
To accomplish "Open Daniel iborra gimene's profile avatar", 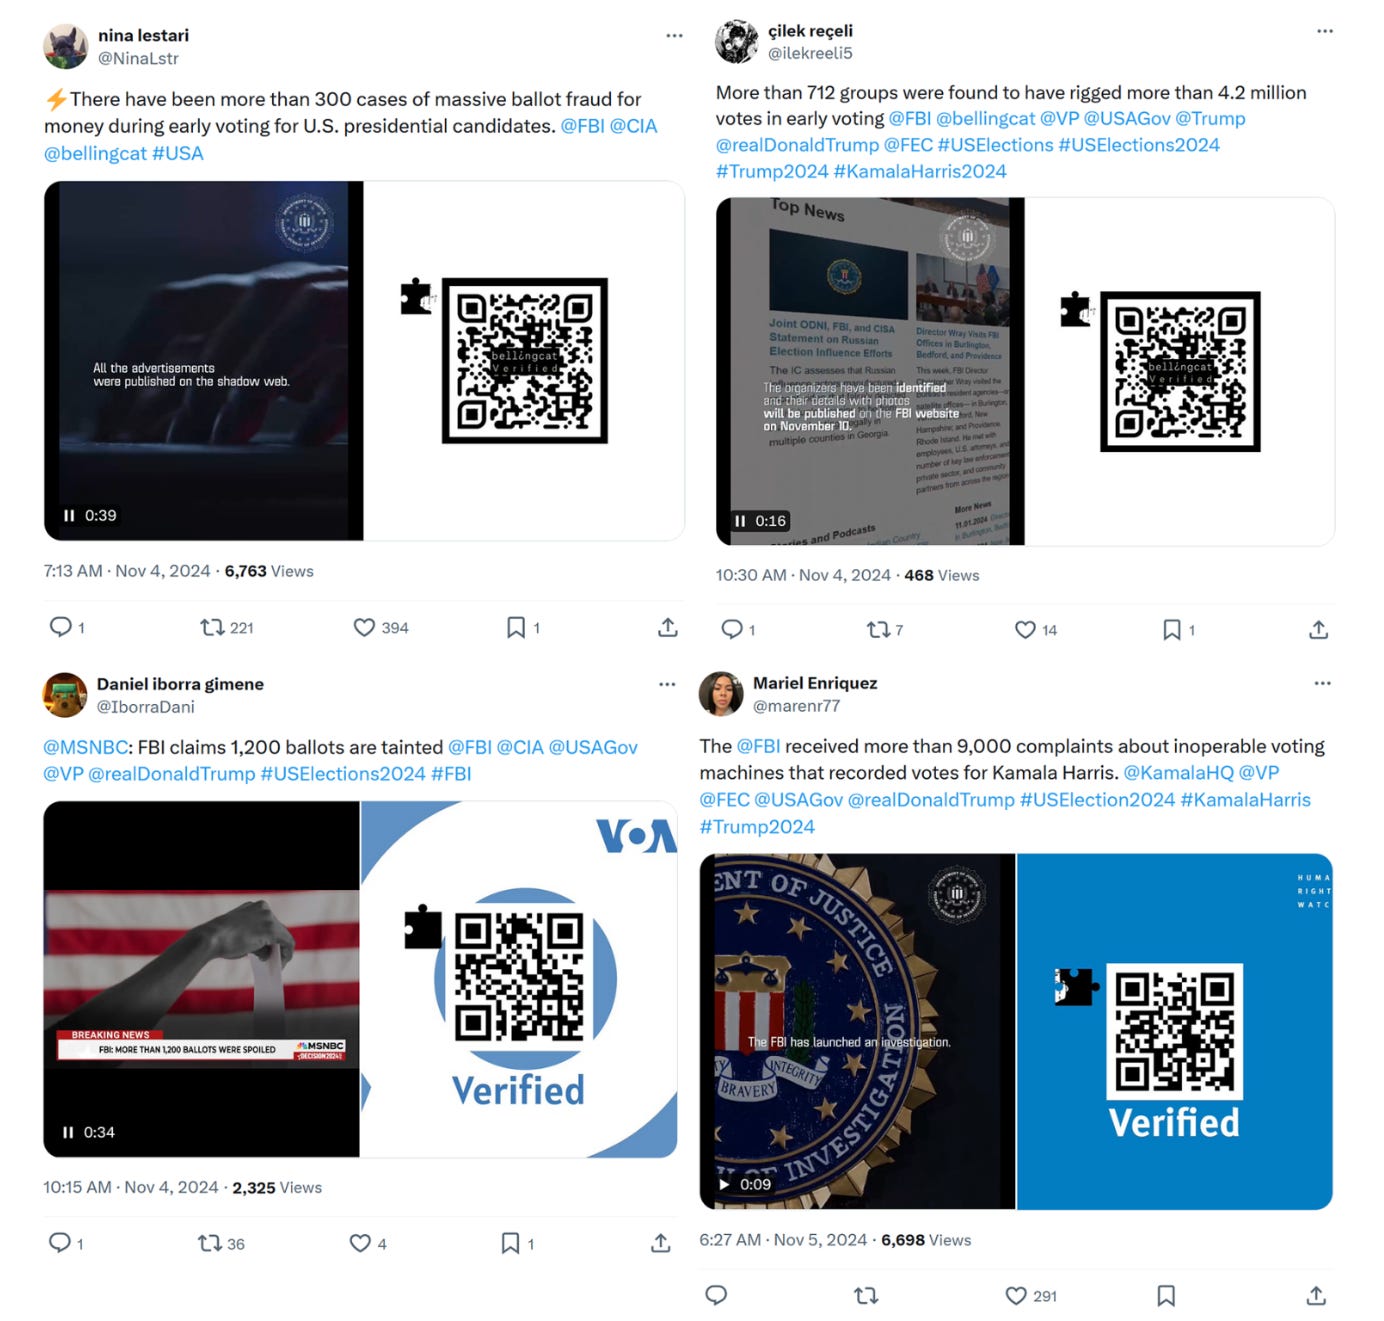I will pos(65,695).
